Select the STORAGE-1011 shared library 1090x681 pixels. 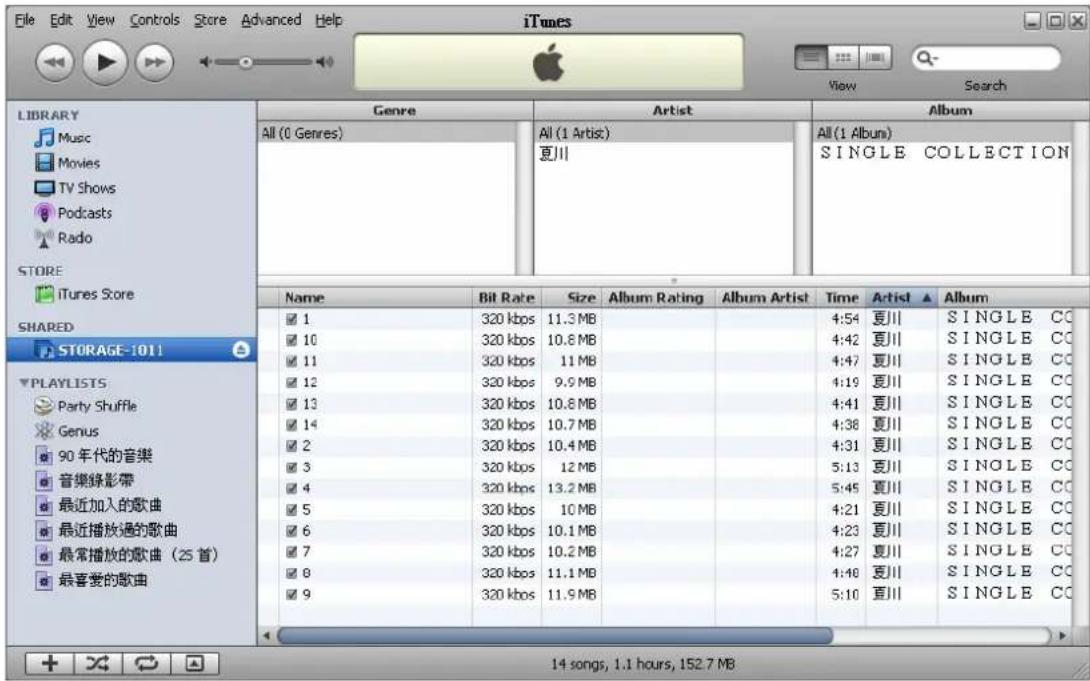click(x=131, y=350)
